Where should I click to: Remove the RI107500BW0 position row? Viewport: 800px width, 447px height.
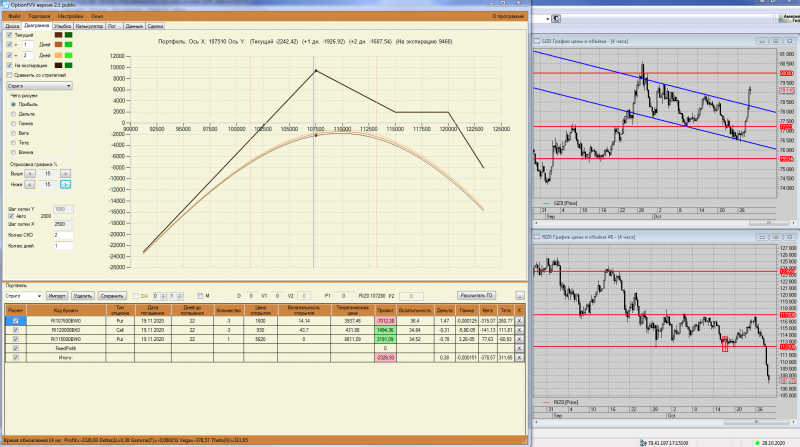(519, 321)
